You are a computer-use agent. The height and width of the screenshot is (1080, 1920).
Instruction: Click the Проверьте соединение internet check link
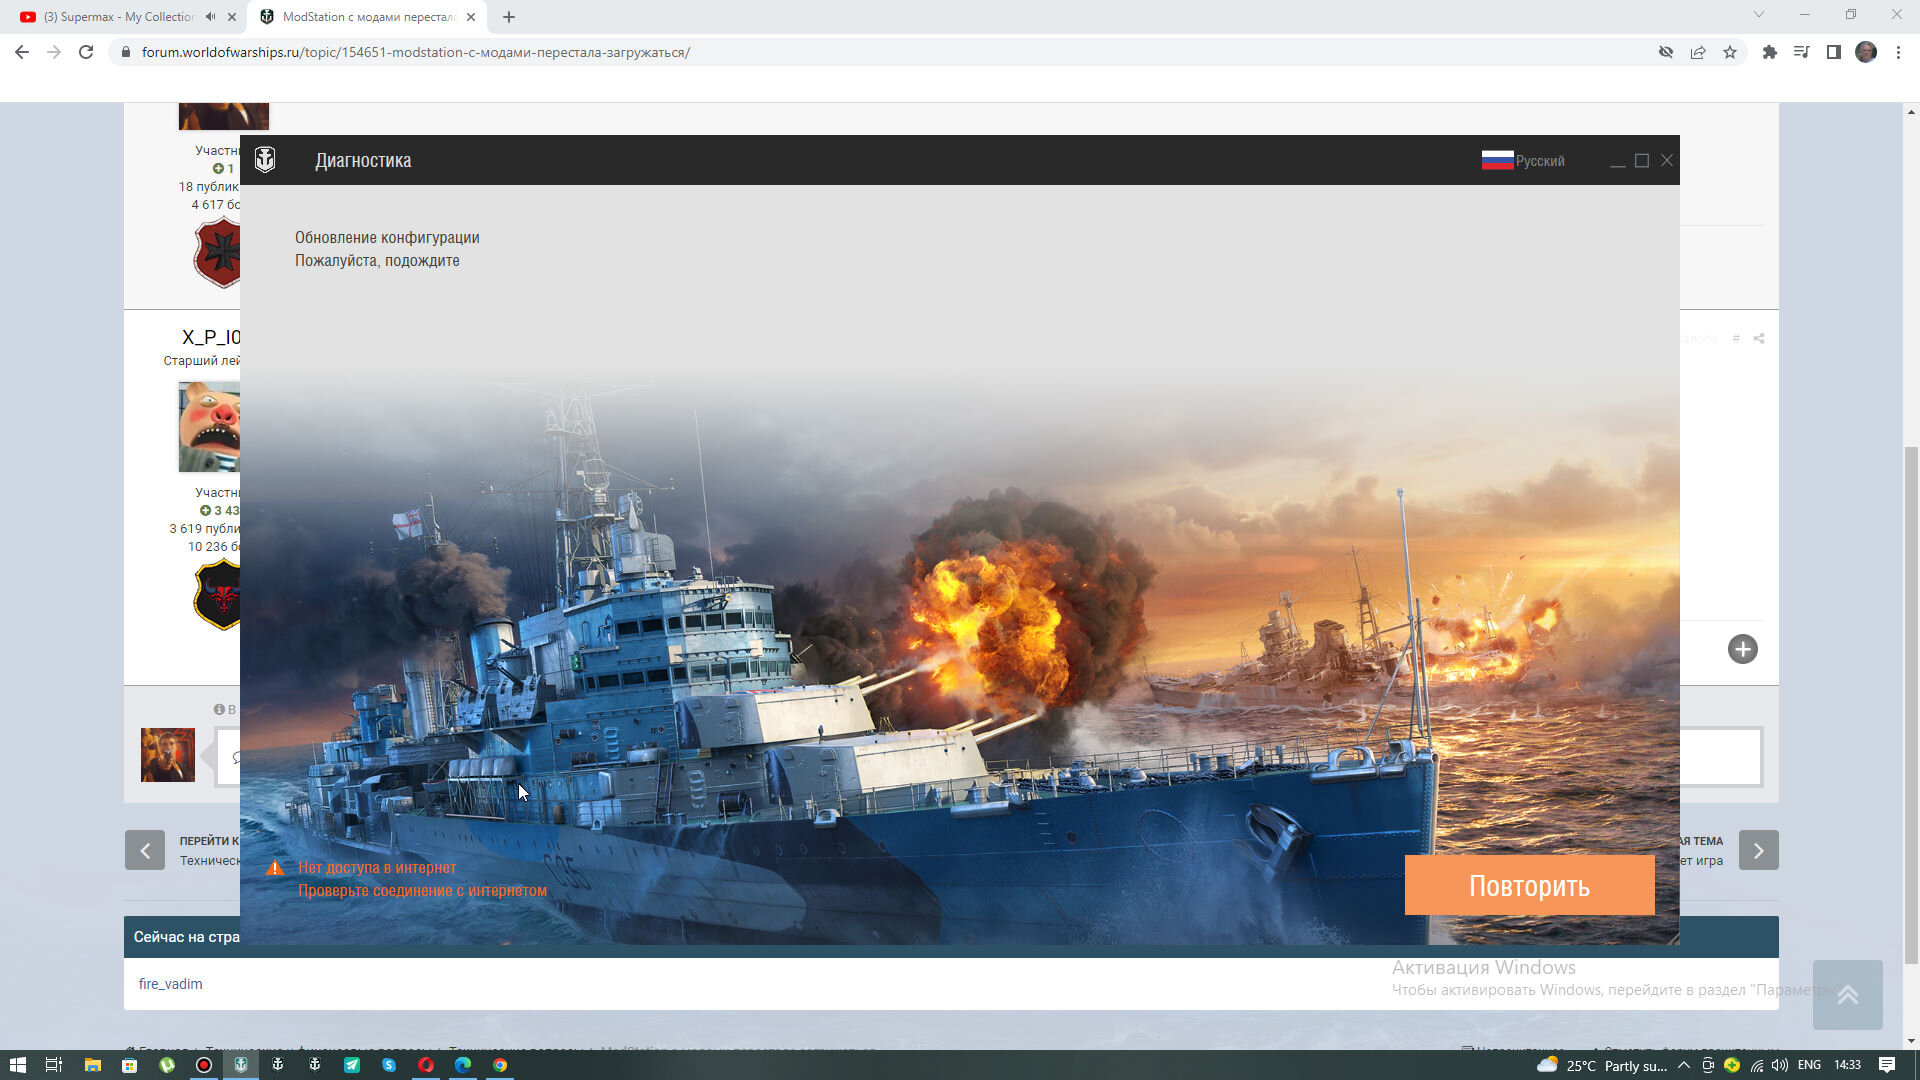pyautogui.click(x=421, y=890)
